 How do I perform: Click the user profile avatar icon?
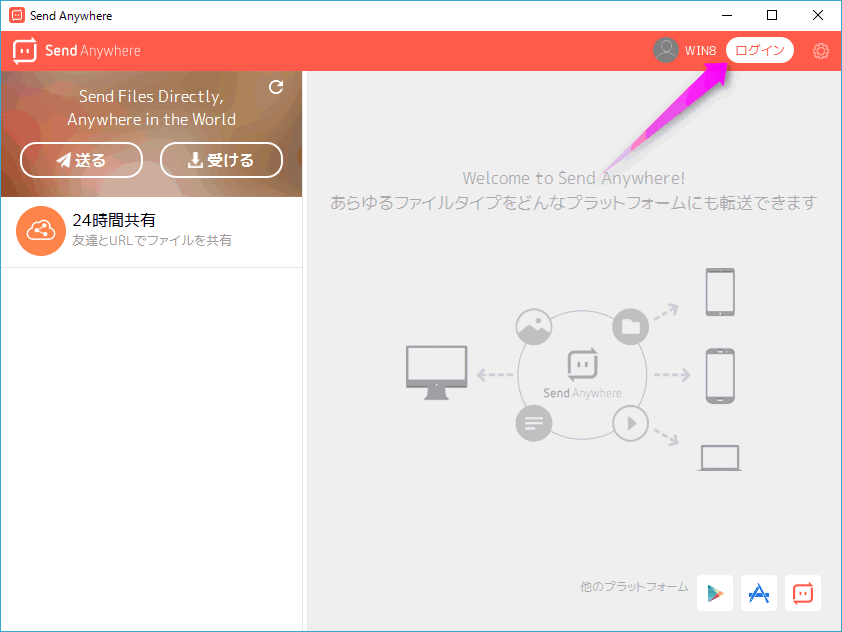click(x=666, y=51)
